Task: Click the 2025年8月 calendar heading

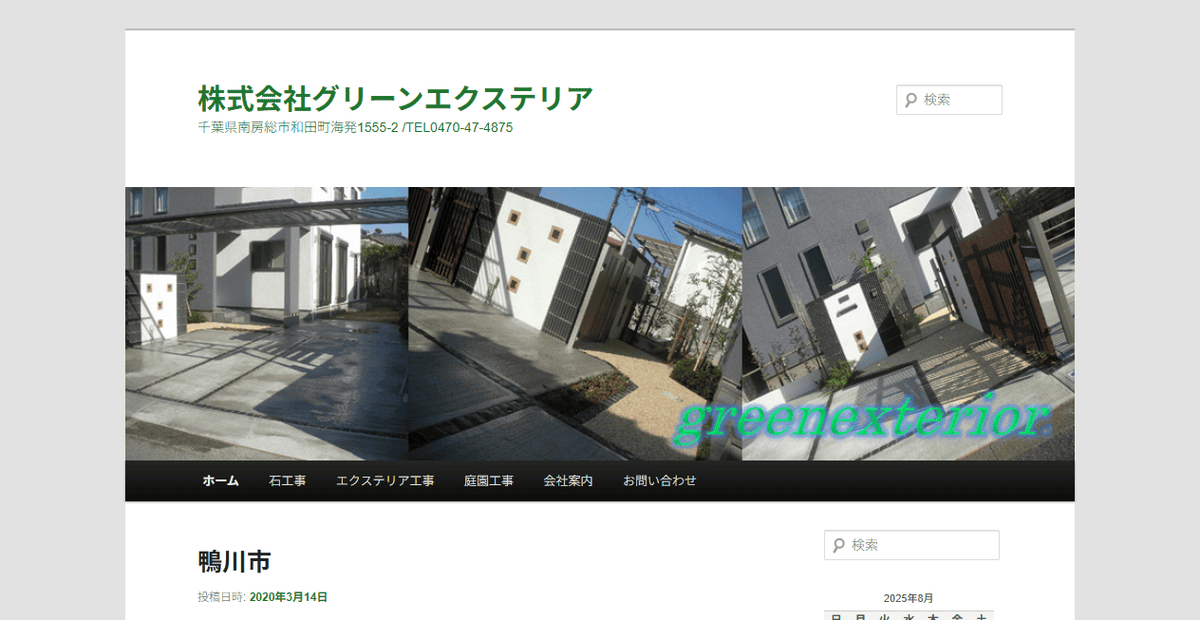Action: click(x=908, y=596)
